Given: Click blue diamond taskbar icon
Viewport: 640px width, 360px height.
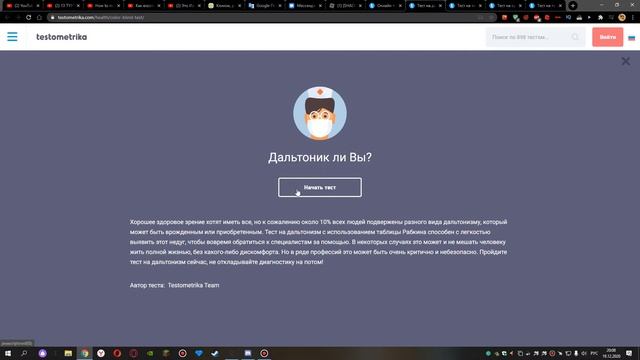Looking at the screenshot, I should pos(199,353).
